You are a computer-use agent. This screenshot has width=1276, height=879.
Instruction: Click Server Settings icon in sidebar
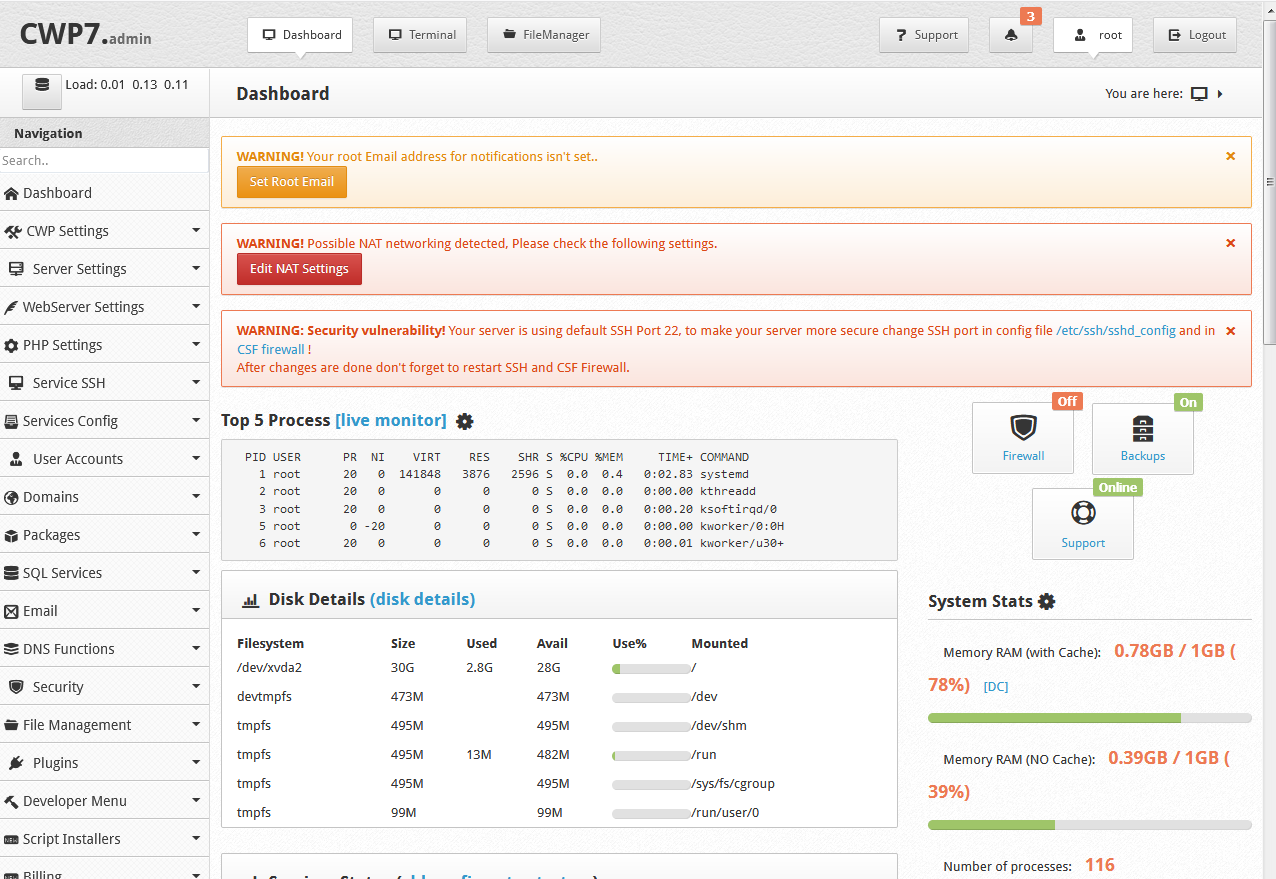pyautogui.click(x=16, y=269)
